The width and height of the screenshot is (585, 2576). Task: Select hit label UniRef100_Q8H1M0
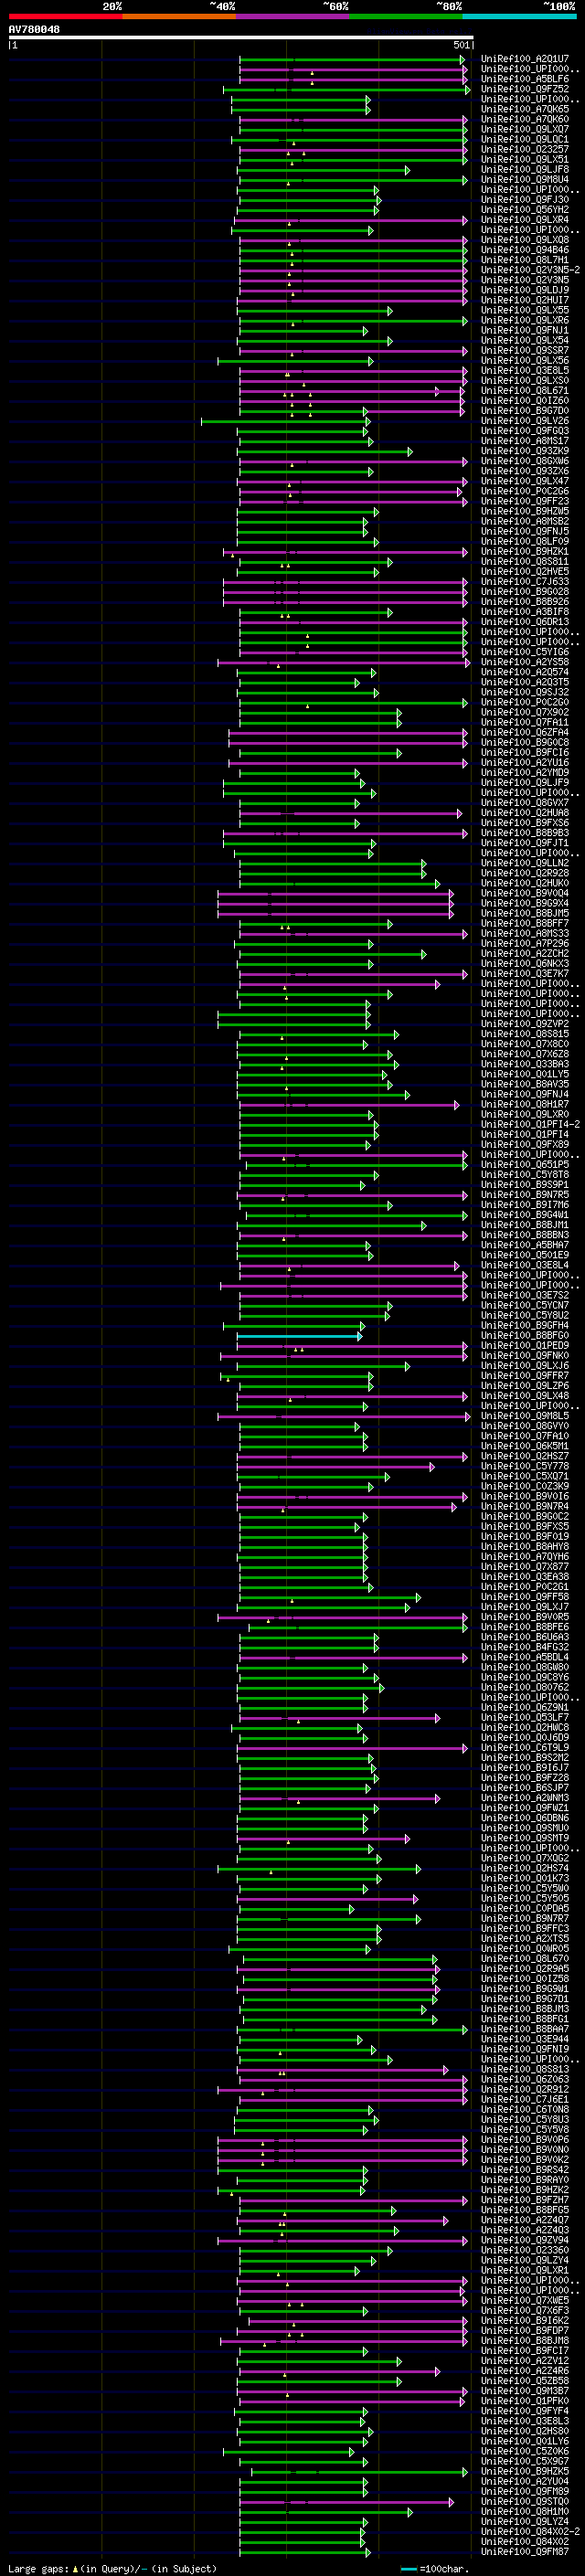tap(524, 2512)
